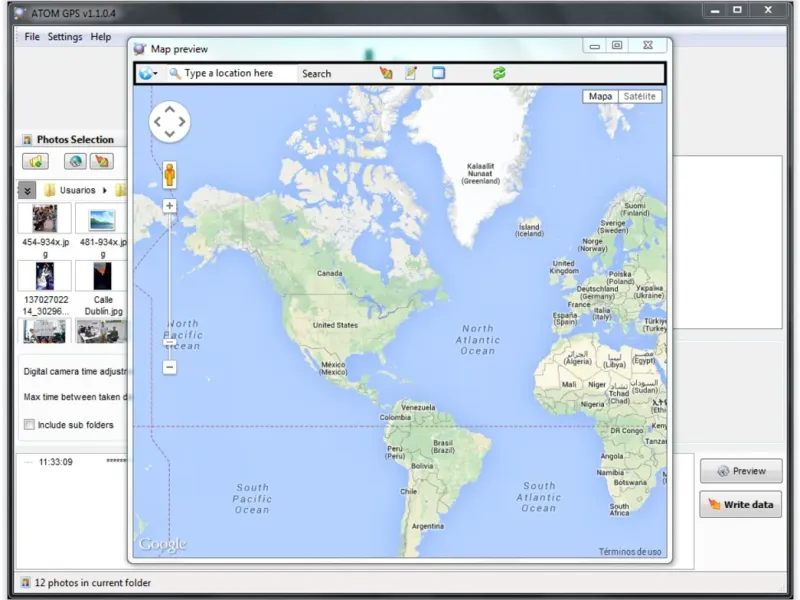This screenshot has height=600, width=800.
Task: Select the 13702702214_30296 photo thumbnail
Action: [45, 276]
